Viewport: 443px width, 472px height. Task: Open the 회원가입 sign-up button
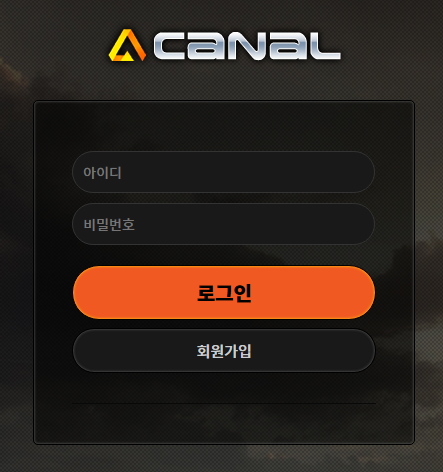tap(224, 351)
